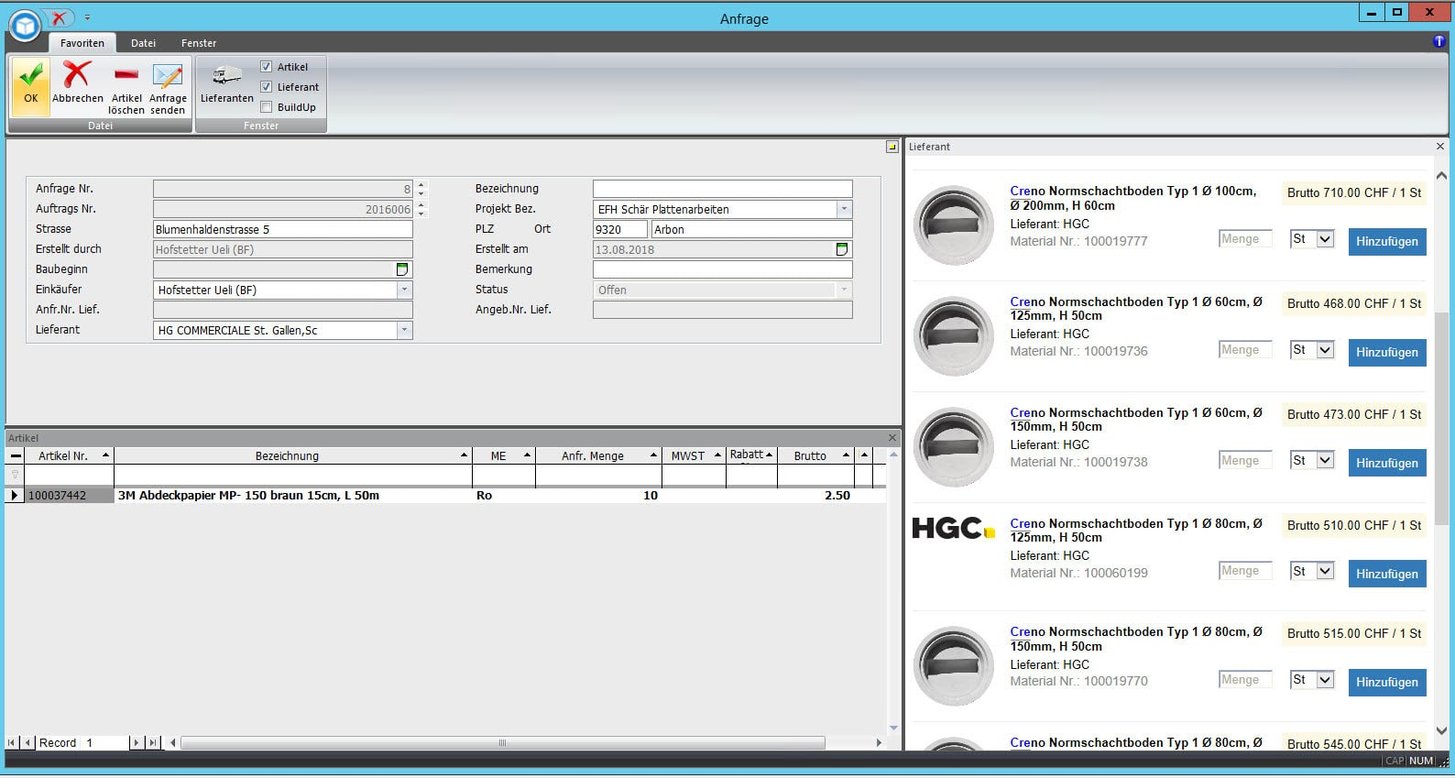Add the Creno Ø 100cm item via Hinzufügen
This screenshot has height=778, width=1455.
1387,241
